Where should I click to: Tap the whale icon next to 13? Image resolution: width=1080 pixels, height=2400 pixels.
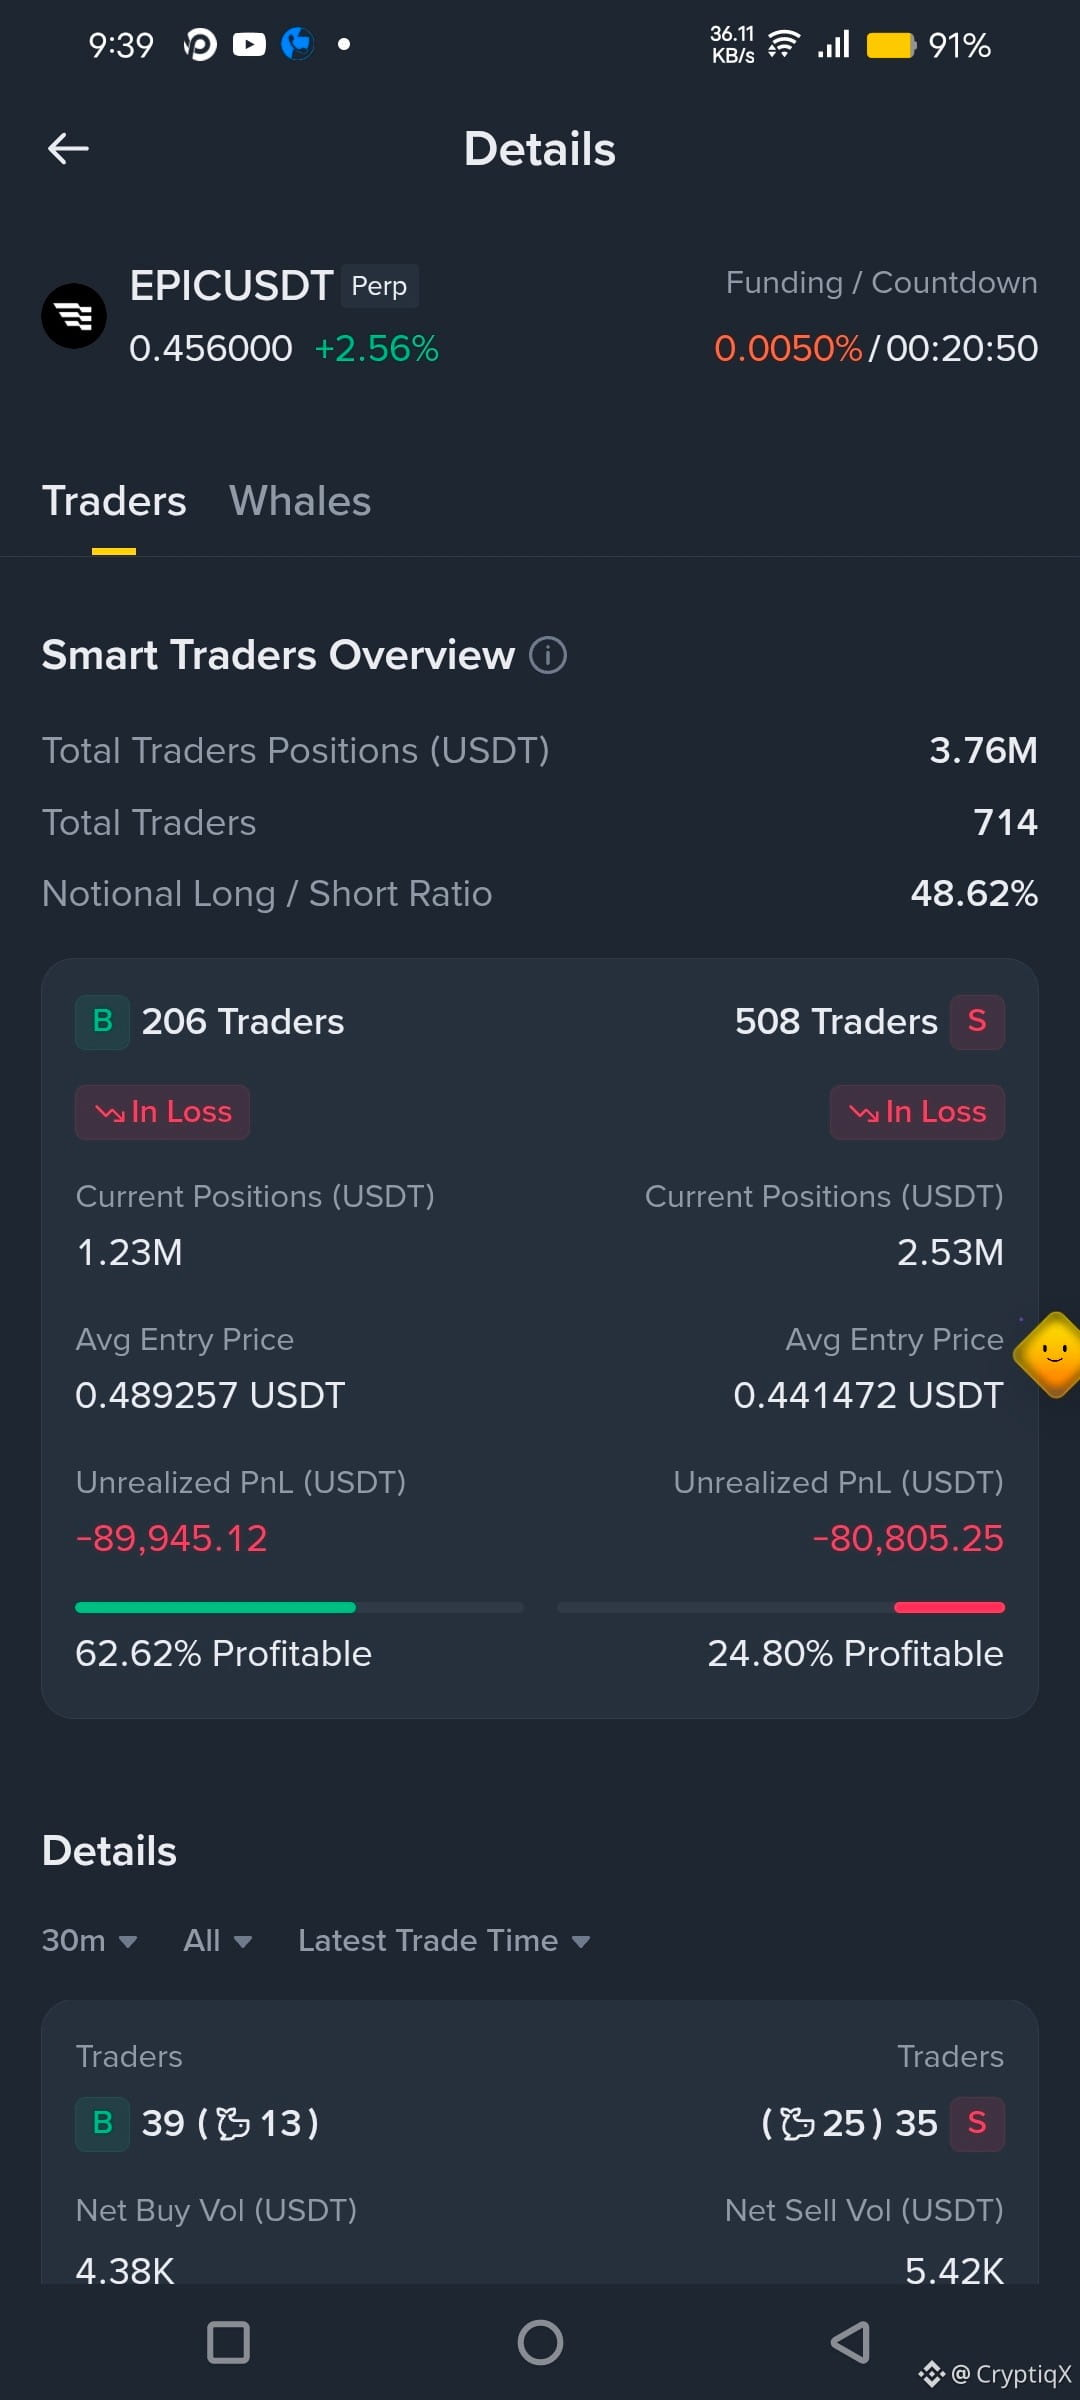(233, 2123)
